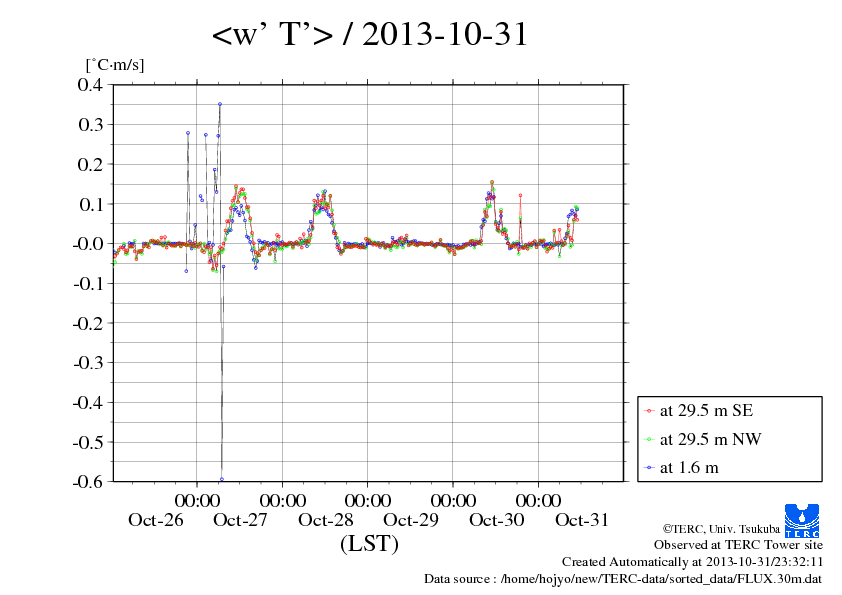The height and width of the screenshot is (595, 842).
Task: Click the blue peak data point near 0.35
Action: 220,104
